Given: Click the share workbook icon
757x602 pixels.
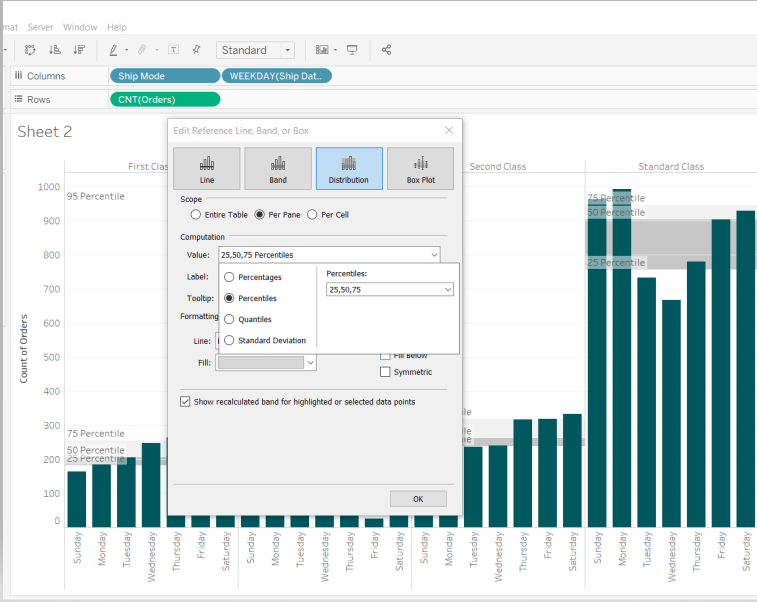Looking at the screenshot, I should (386, 50).
